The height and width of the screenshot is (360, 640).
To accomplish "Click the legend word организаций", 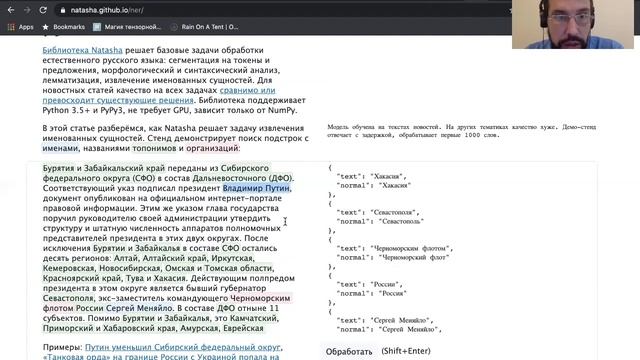I will click(212, 148).
